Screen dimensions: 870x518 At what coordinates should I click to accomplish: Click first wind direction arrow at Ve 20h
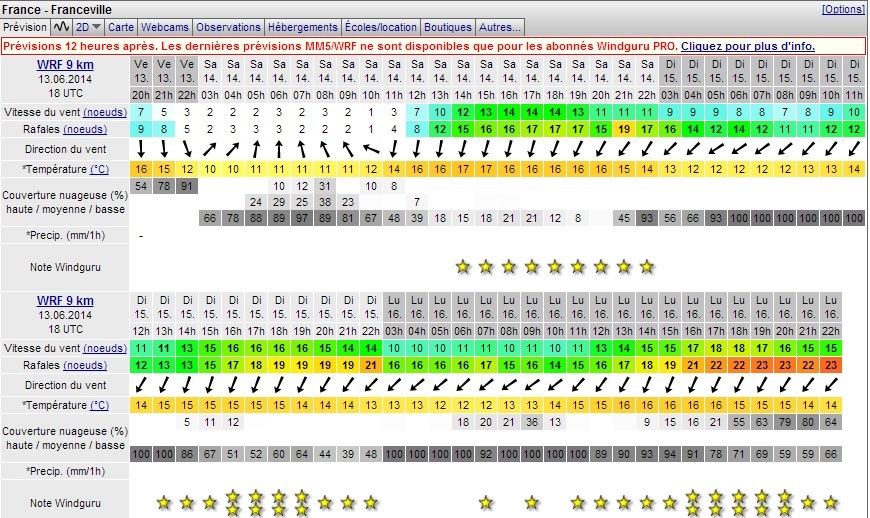pos(141,149)
